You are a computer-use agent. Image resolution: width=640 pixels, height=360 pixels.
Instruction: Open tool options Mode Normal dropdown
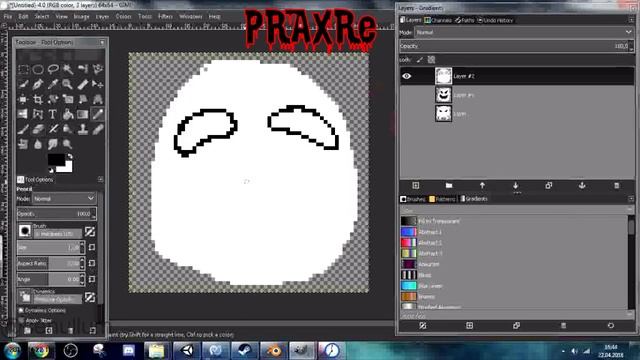click(x=64, y=199)
